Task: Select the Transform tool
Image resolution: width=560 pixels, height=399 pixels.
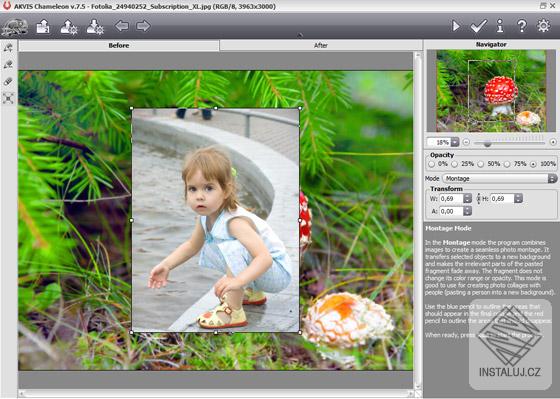Action: [x=8, y=98]
